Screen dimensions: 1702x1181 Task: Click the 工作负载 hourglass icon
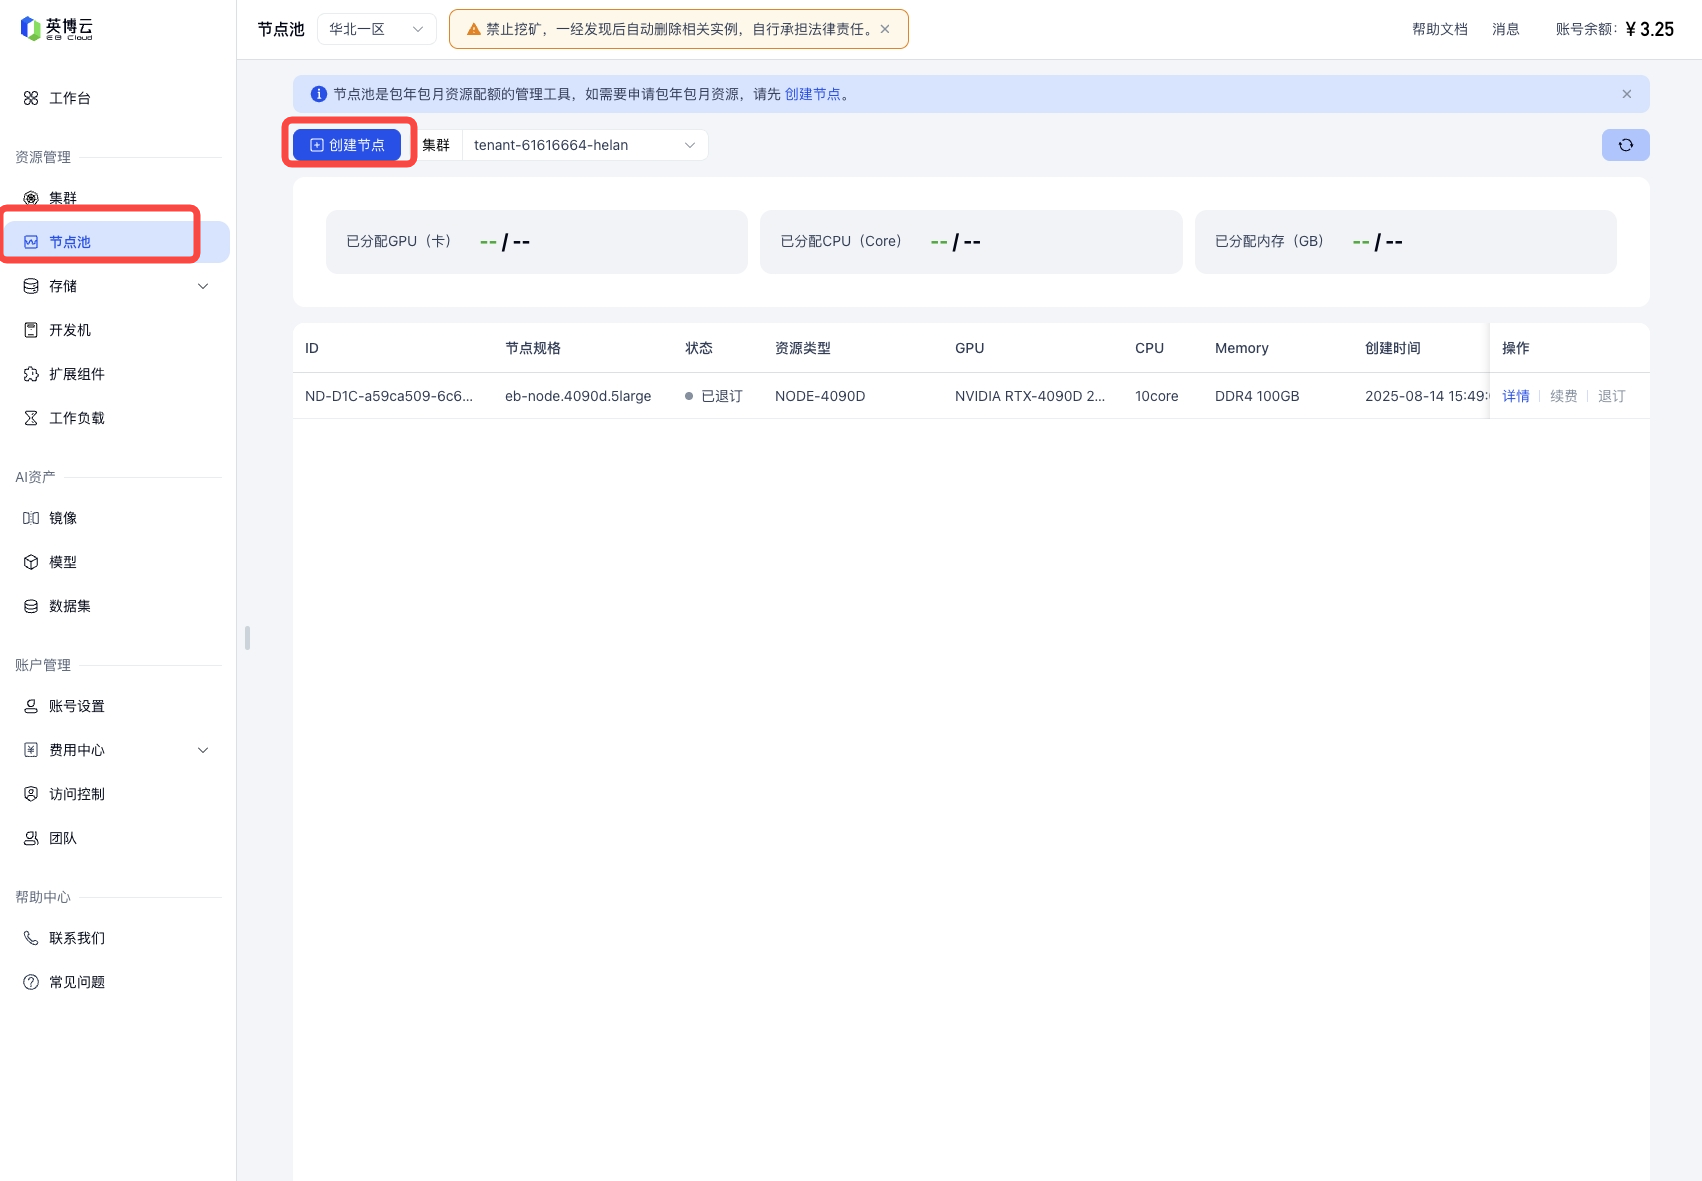(x=31, y=418)
